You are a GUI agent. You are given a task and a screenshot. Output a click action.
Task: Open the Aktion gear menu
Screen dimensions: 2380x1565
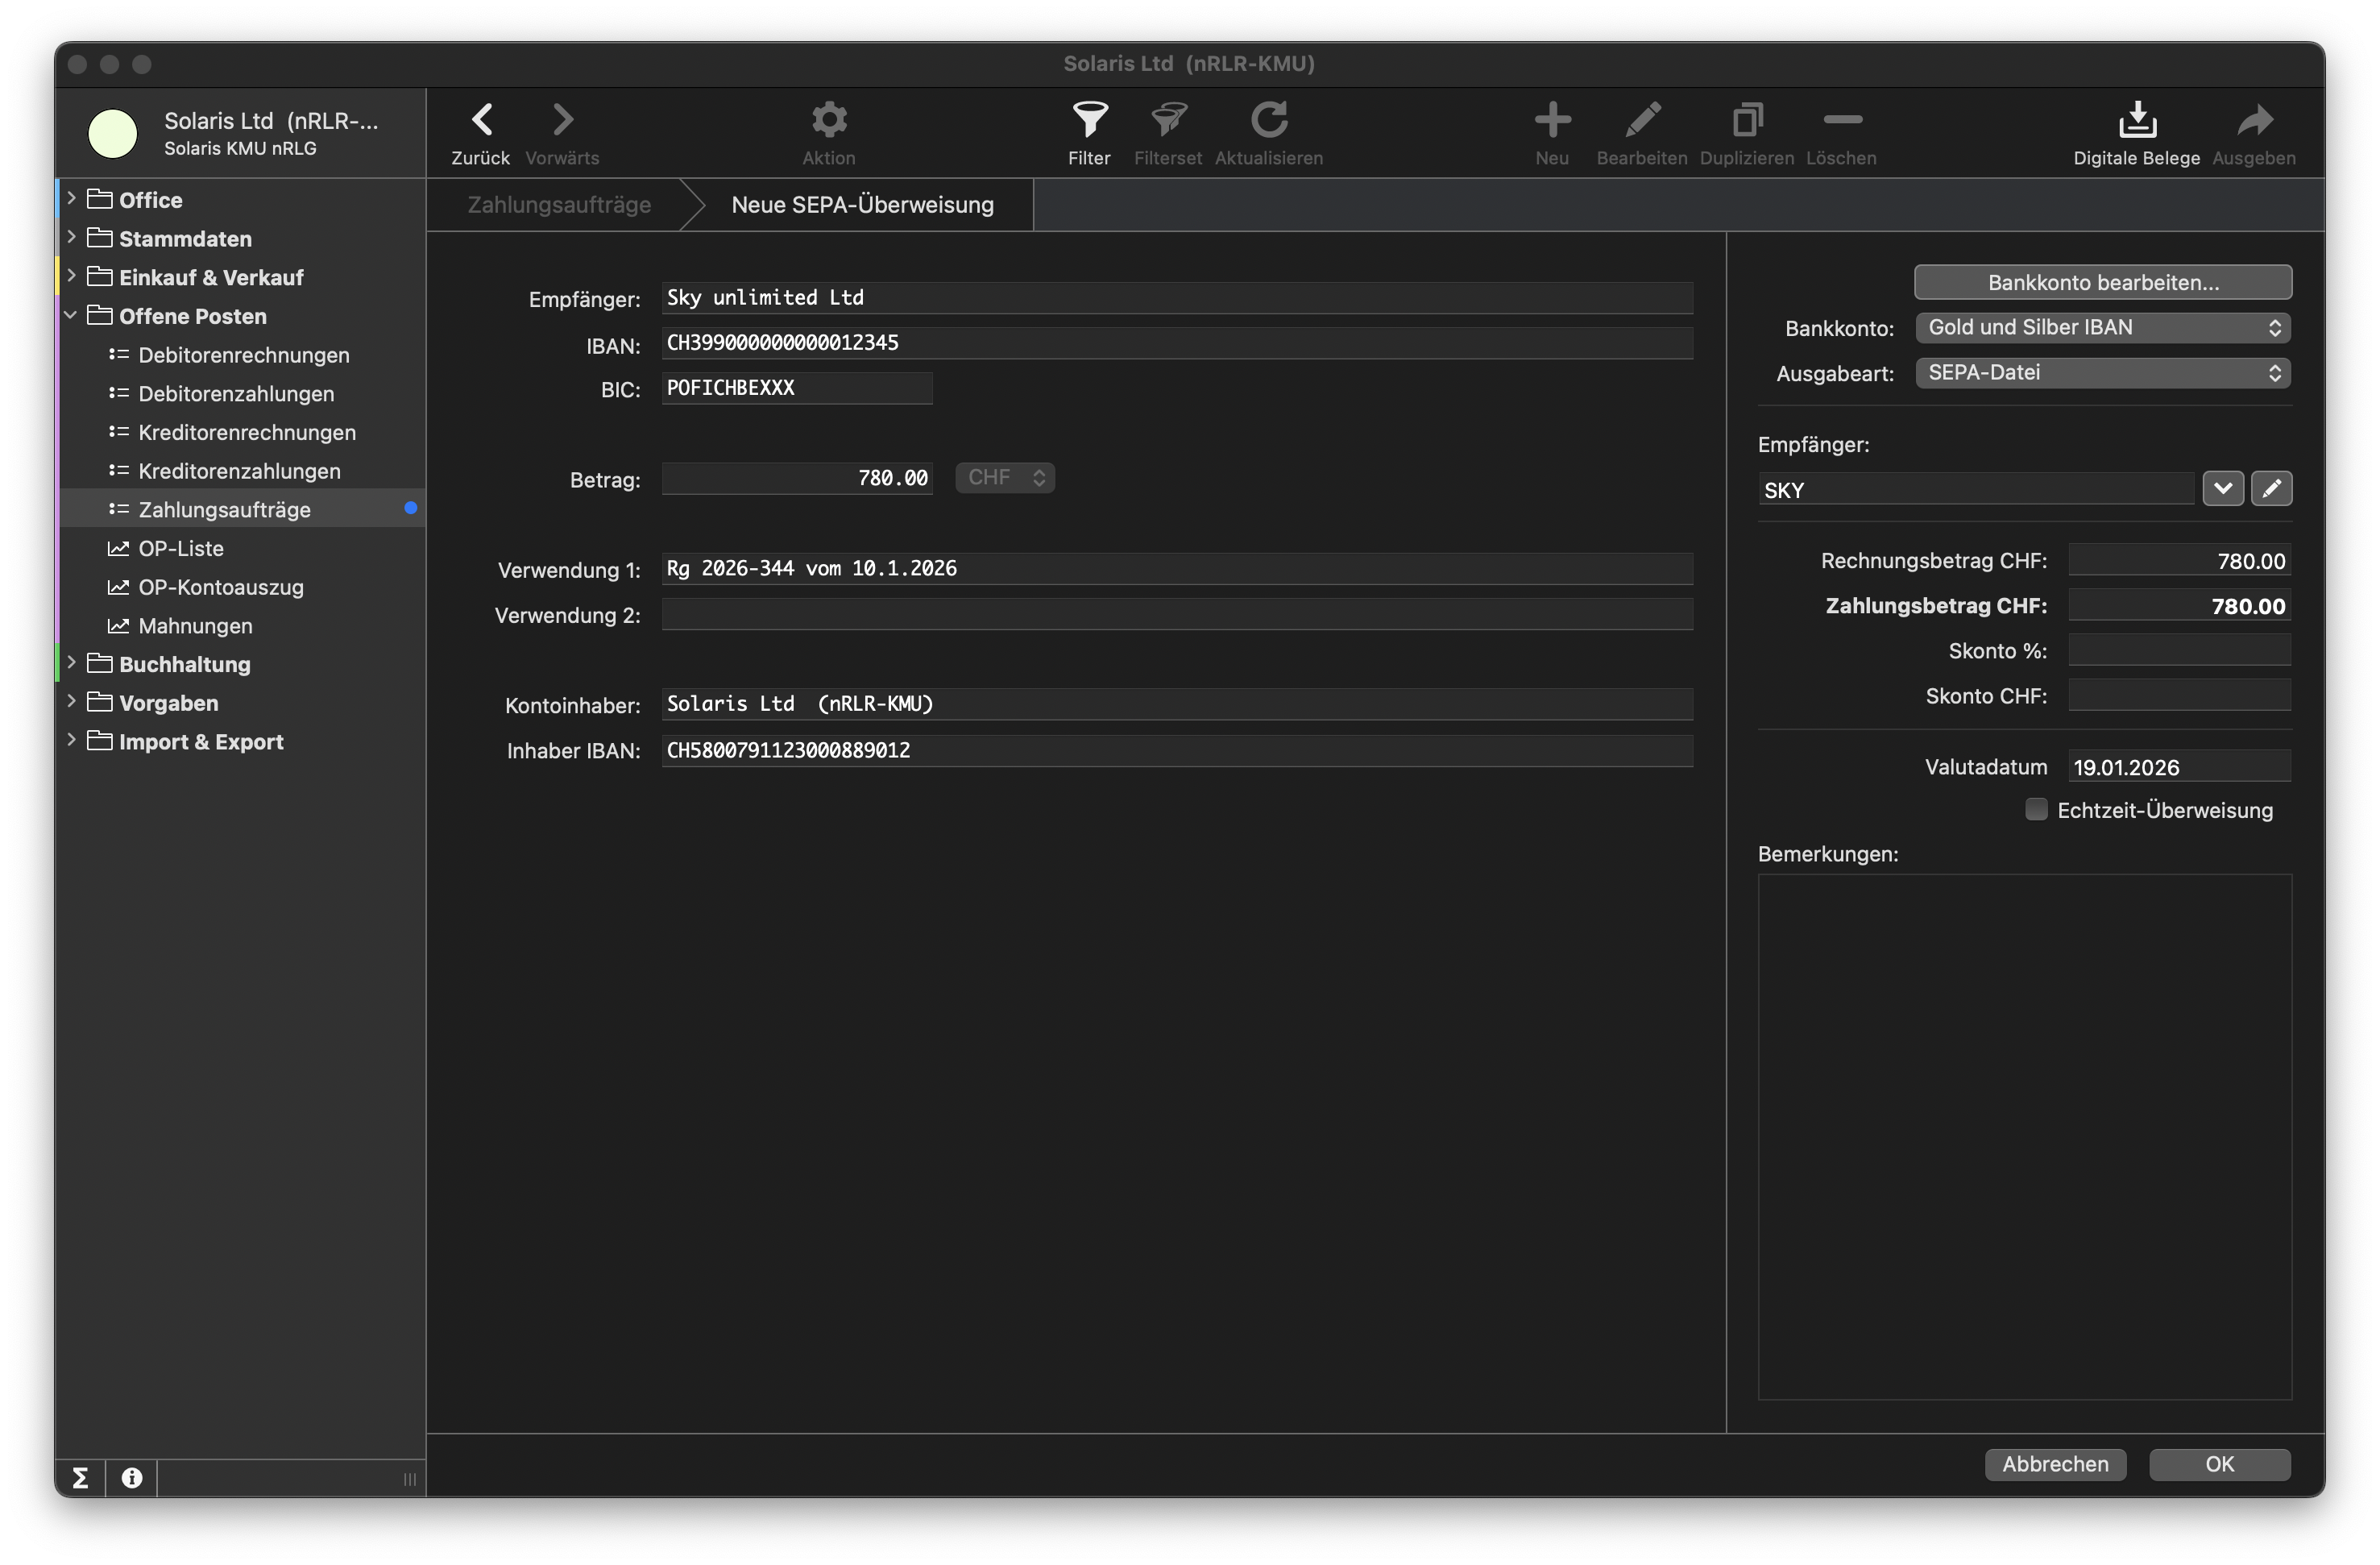(x=828, y=121)
